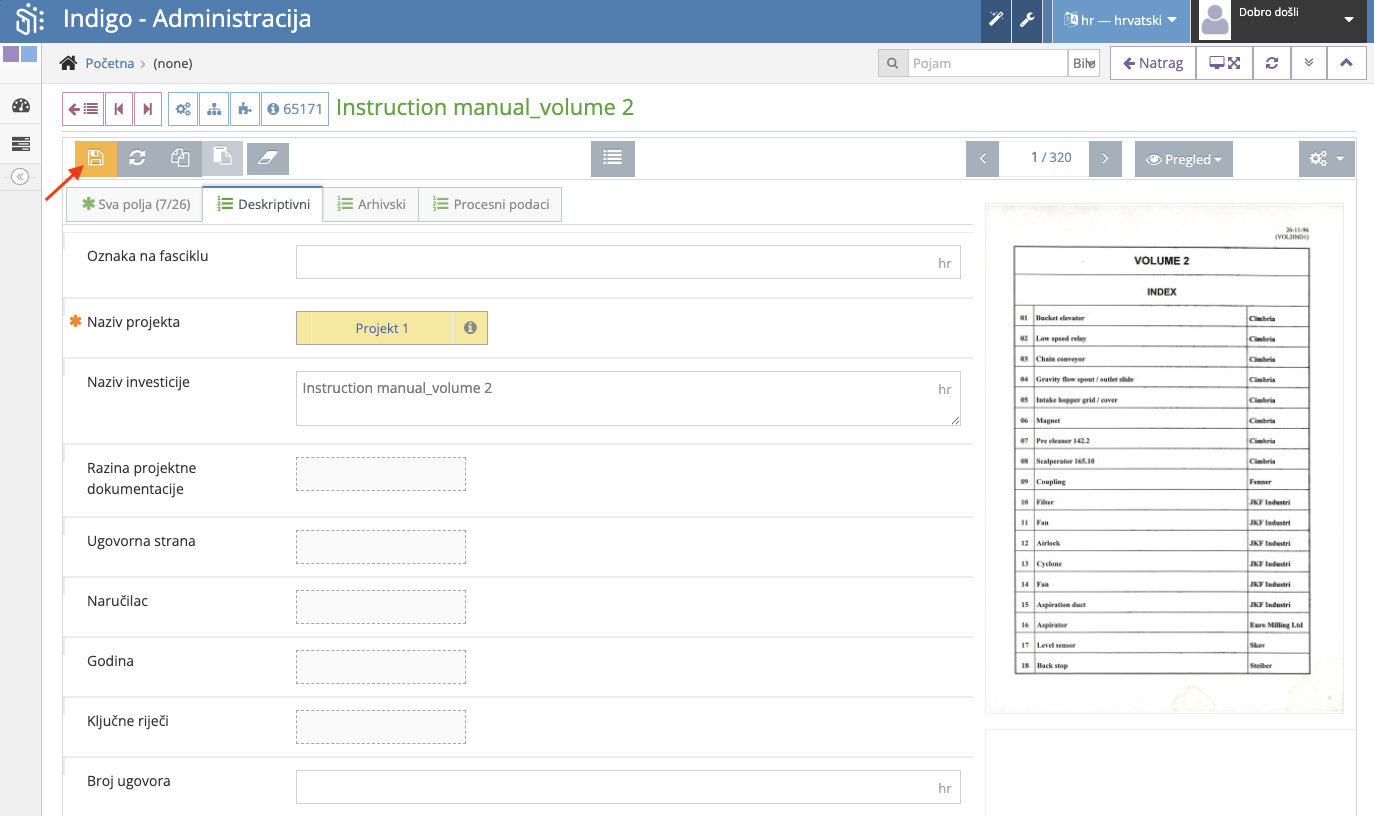Click the Ugovorna strana dashed field
Image resolution: width=1374 pixels, height=816 pixels.
coord(381,547)
